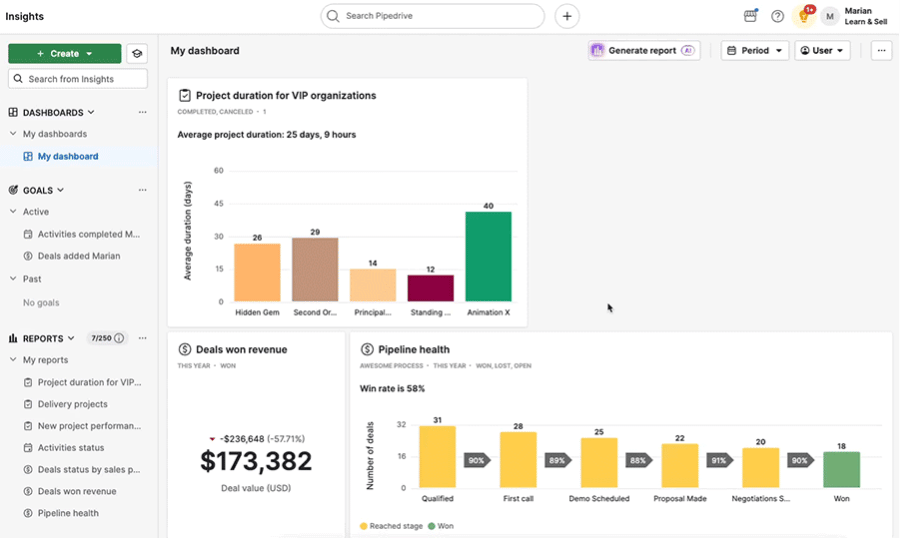The width and height of the screenshot is (900, 538).
Task: Open the User filter dropdown
Action: (822, 51)
